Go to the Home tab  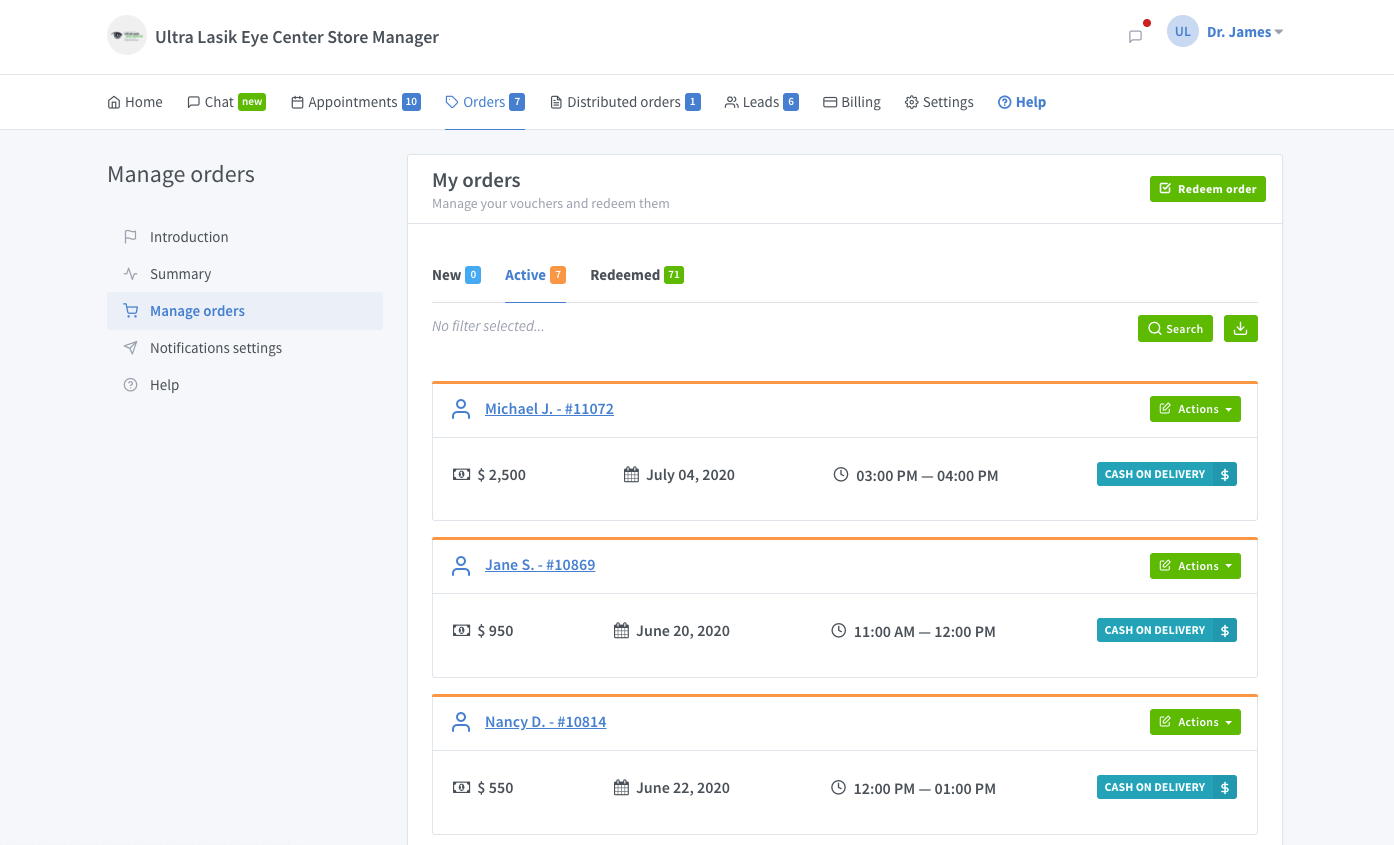coord(135,102)
